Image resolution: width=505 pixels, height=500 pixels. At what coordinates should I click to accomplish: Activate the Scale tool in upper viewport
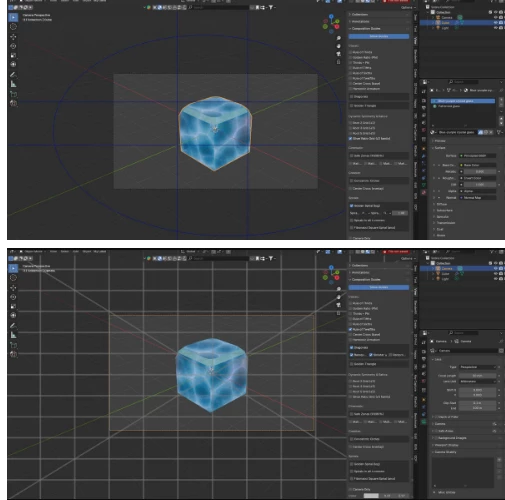point(13,55)
